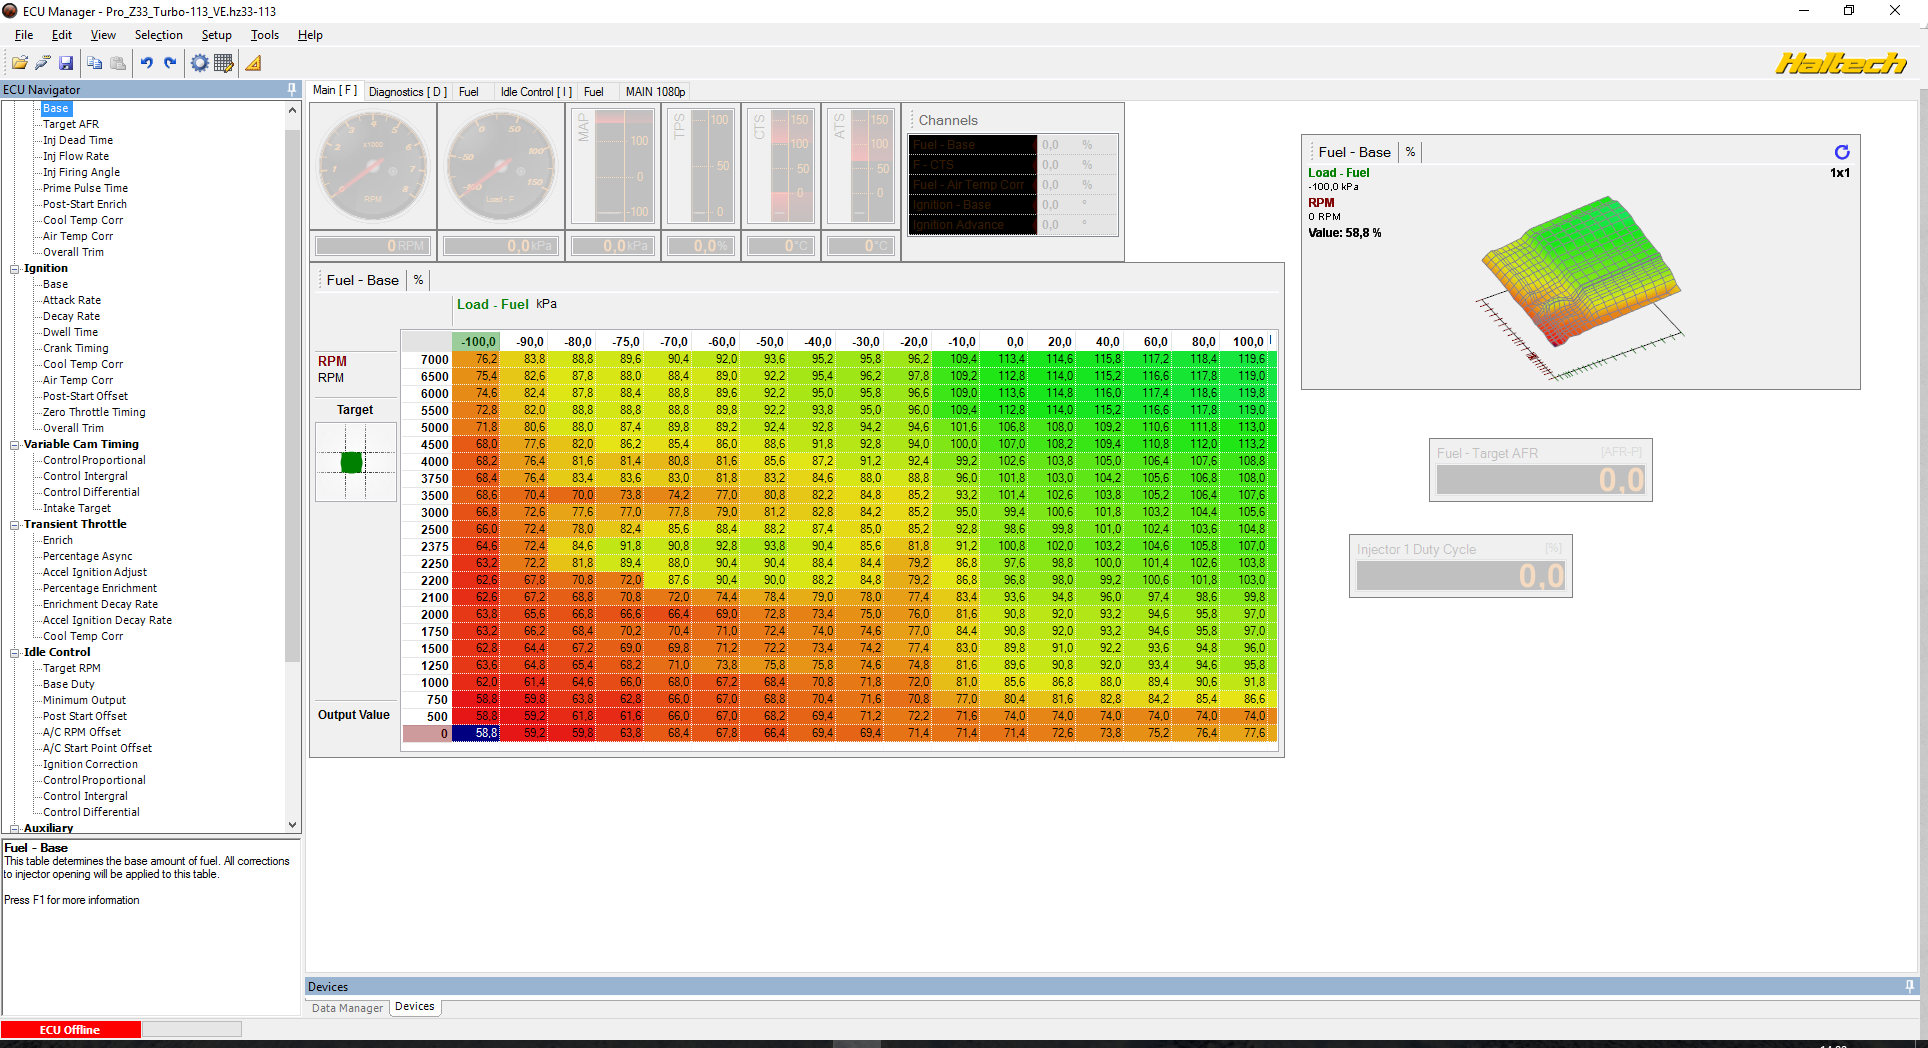
Task: Select Target AFR in the navigator
Action: [x=70, y=124]
